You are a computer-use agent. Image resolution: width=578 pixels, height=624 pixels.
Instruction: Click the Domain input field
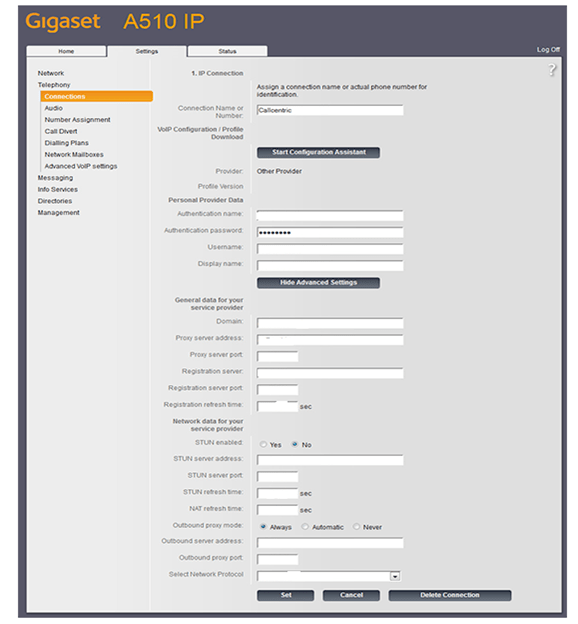click(330, 323)
